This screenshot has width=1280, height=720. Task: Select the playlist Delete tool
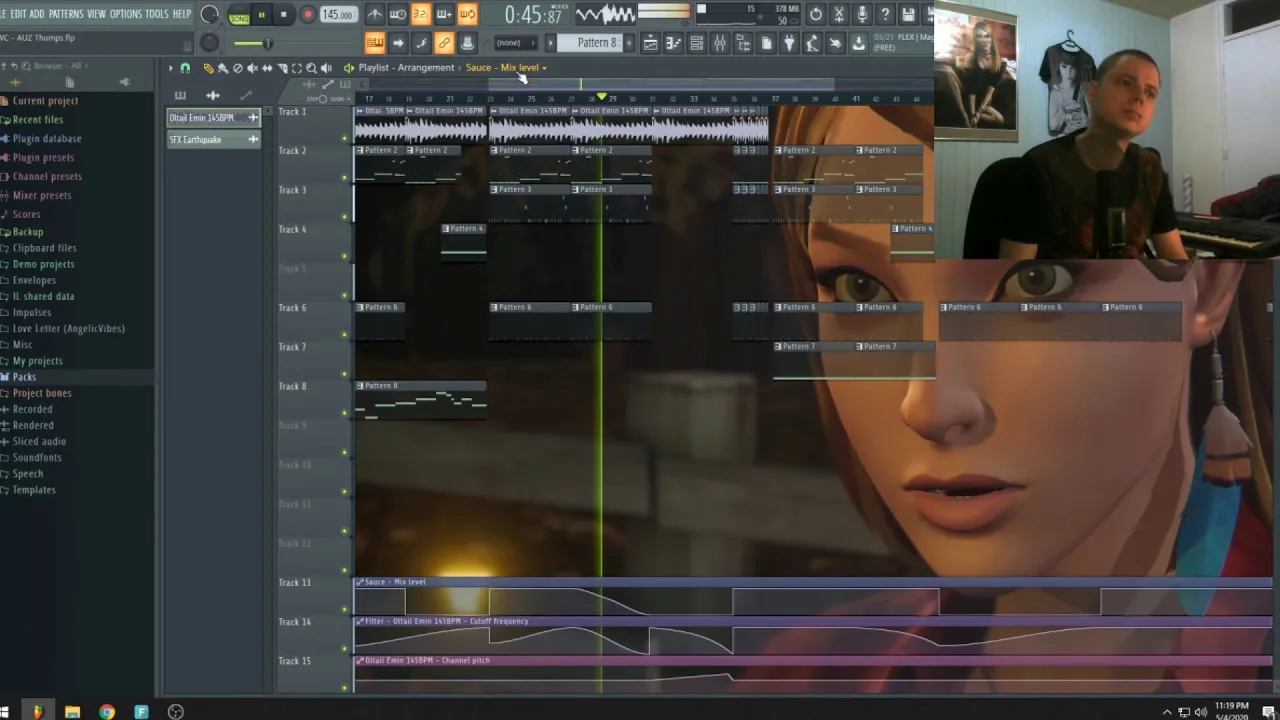(237, 68)
